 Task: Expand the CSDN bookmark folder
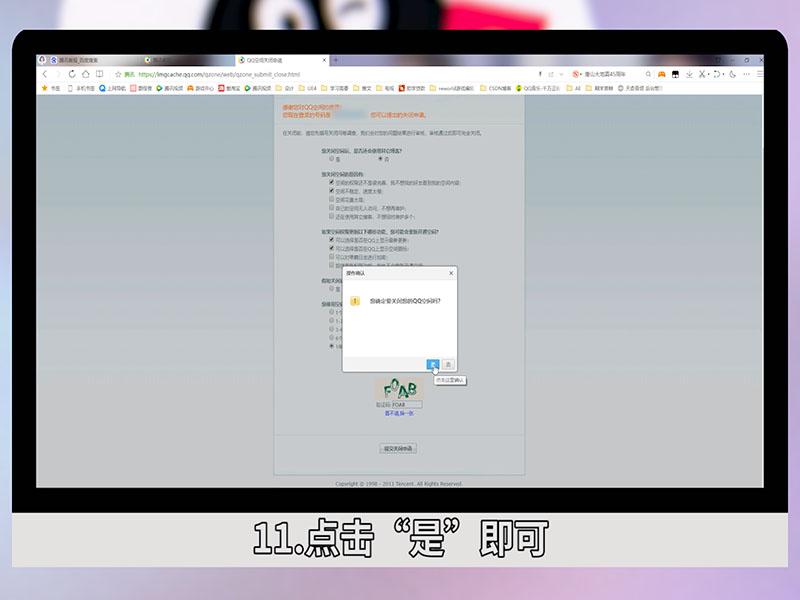pos(495,88)
